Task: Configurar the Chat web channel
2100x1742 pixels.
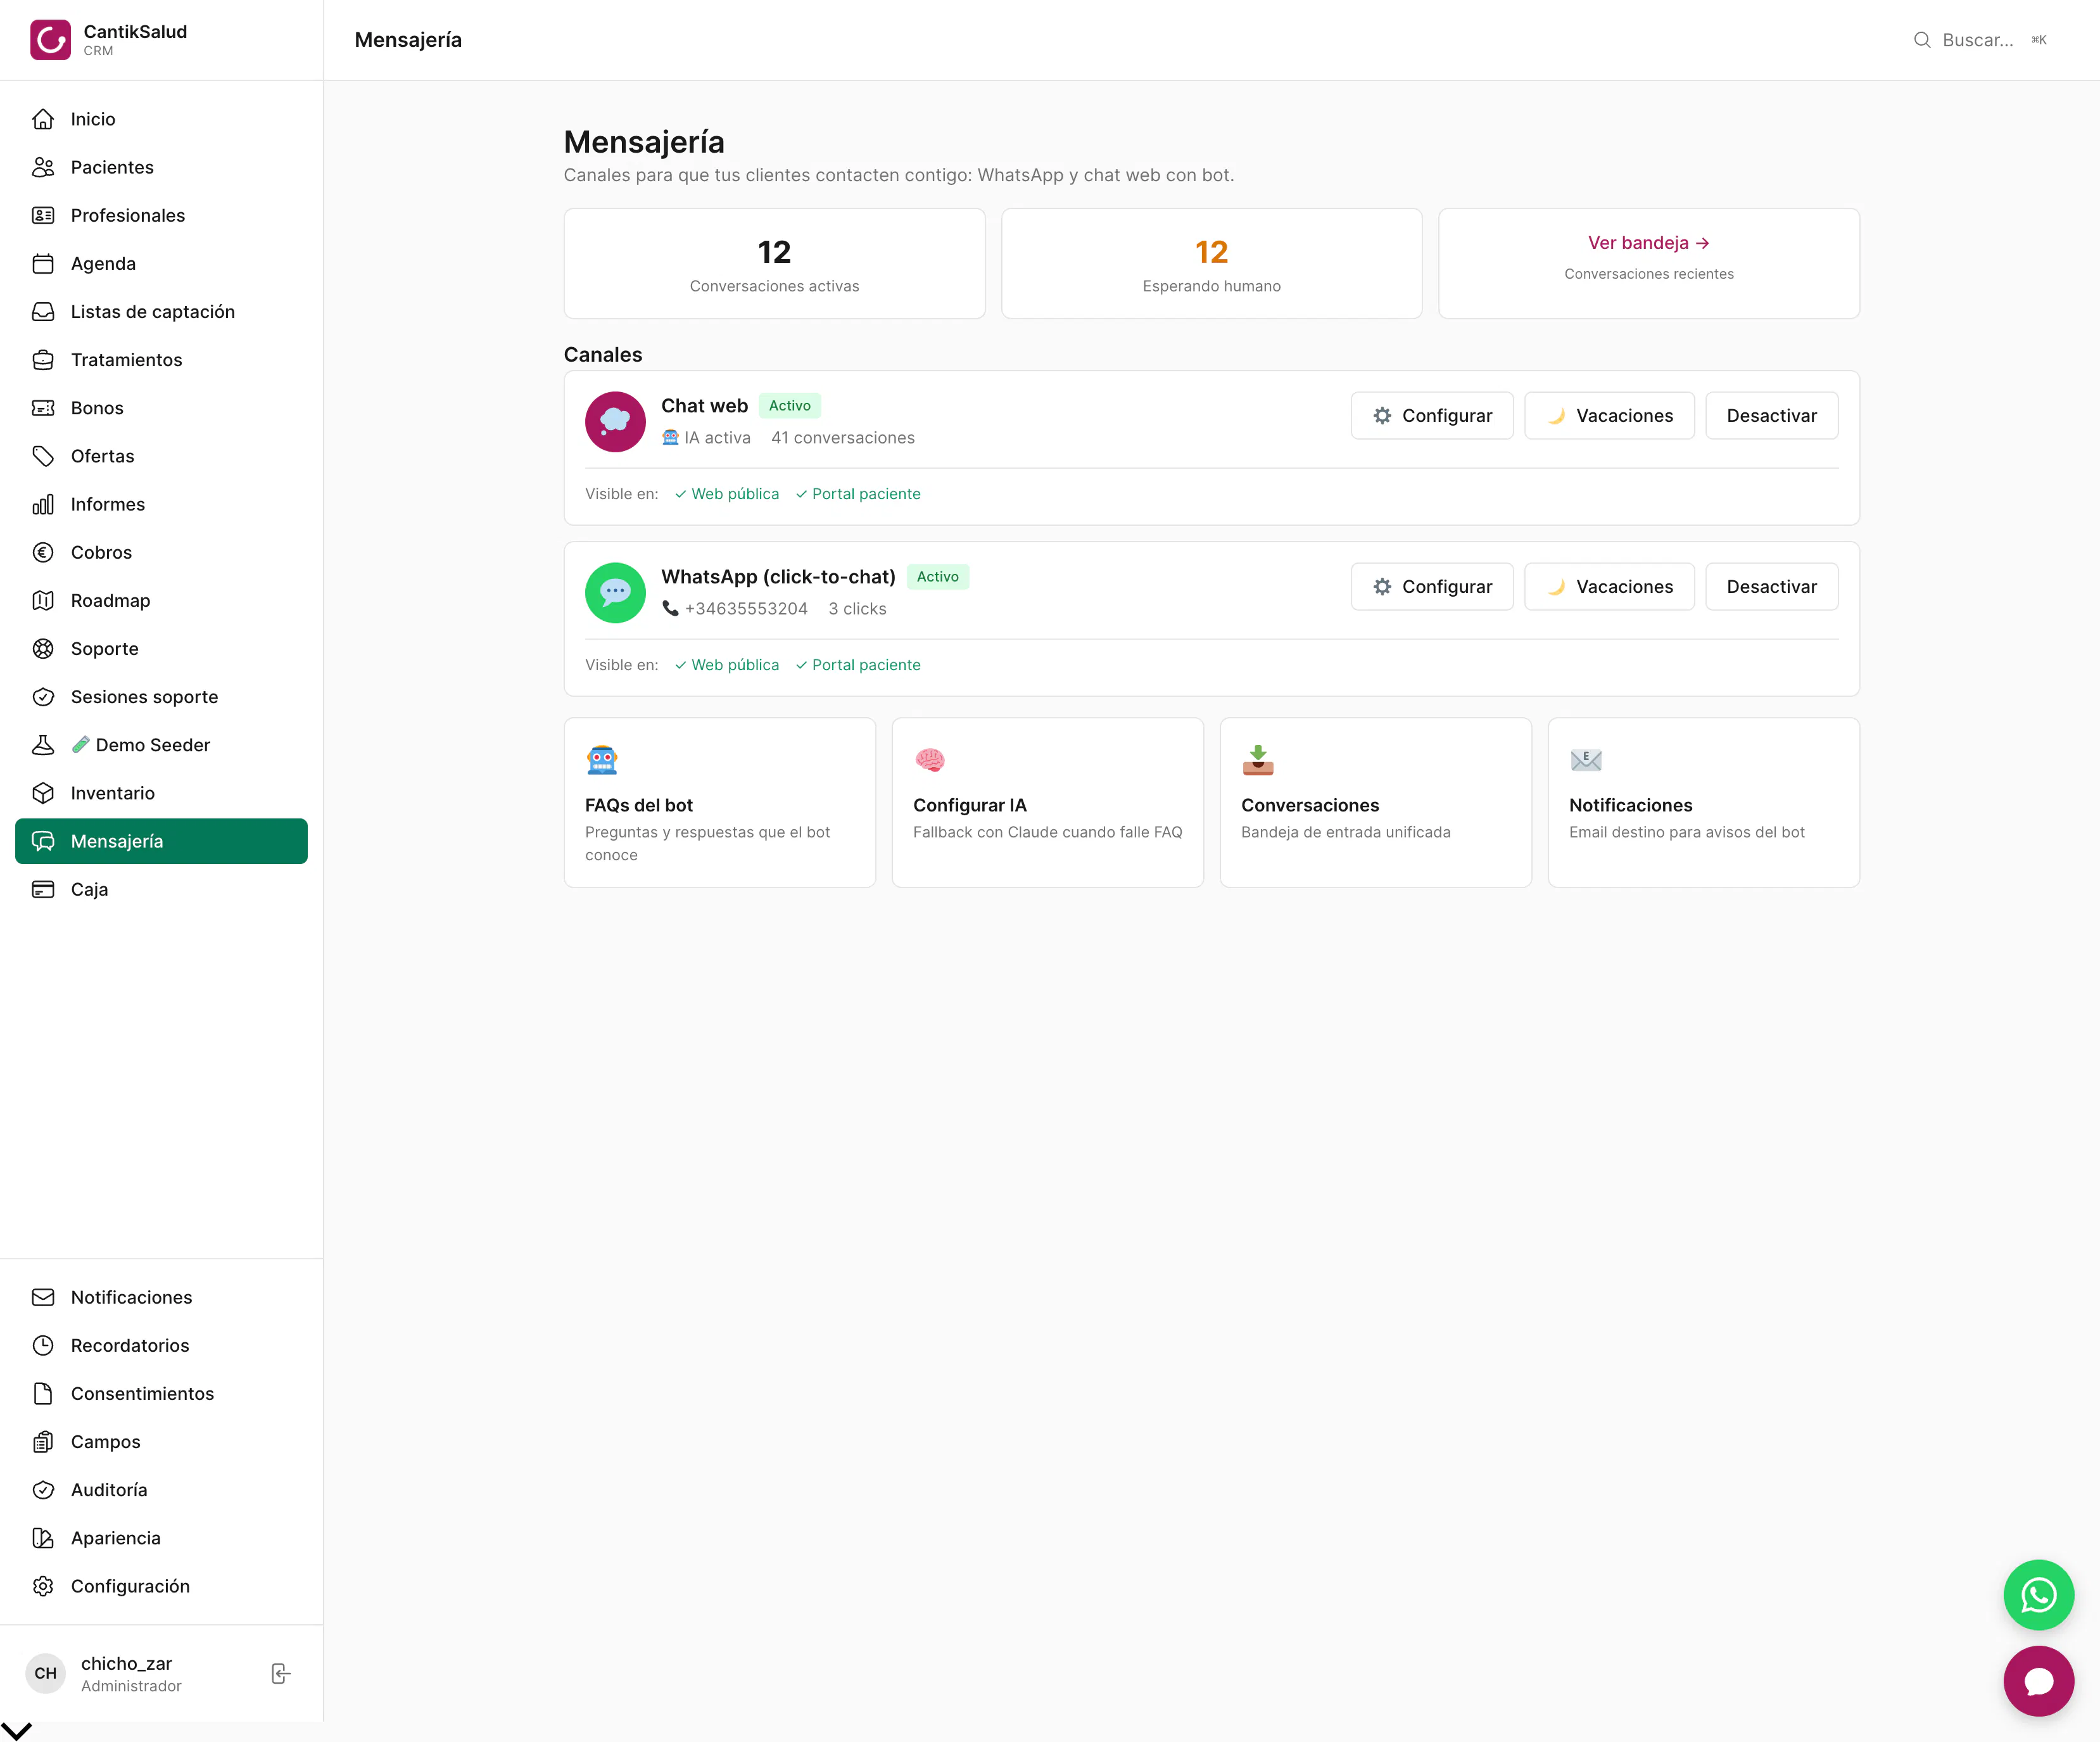Action: click(x=1431, y=415)
